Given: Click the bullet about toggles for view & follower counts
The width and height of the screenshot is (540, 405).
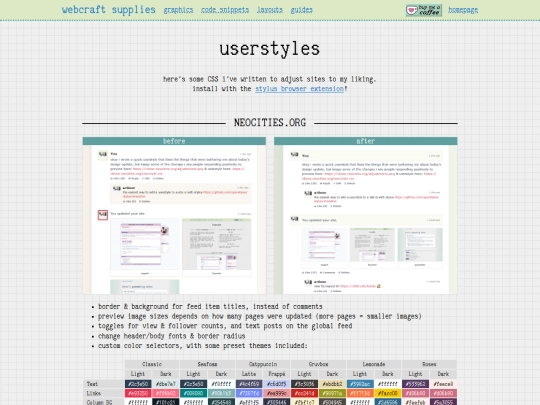Looking at the screenshot, I should [x=225, y=326].
